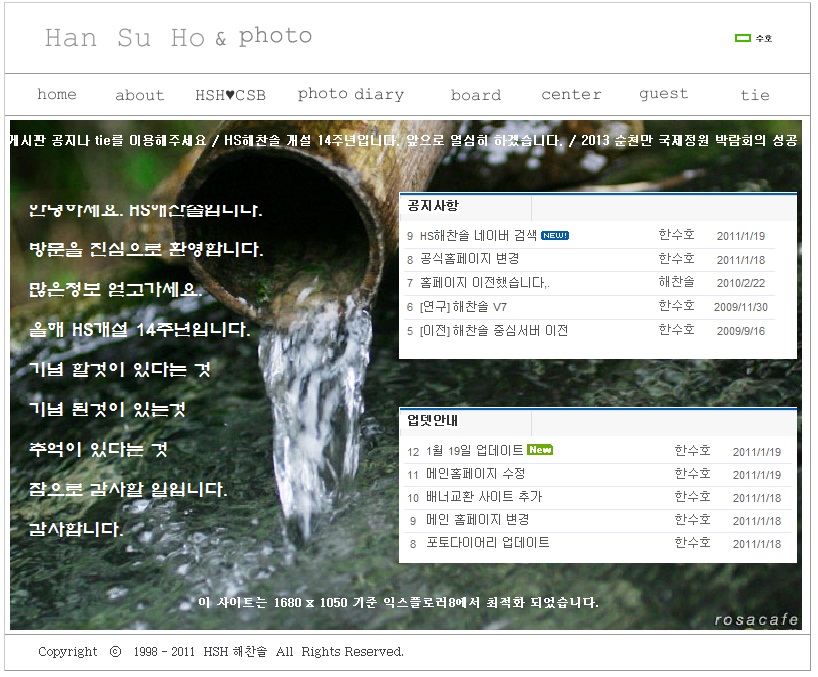Open the HSH♥CSB menu
This screenshot has width=818, height=677.
coord(230,96)
